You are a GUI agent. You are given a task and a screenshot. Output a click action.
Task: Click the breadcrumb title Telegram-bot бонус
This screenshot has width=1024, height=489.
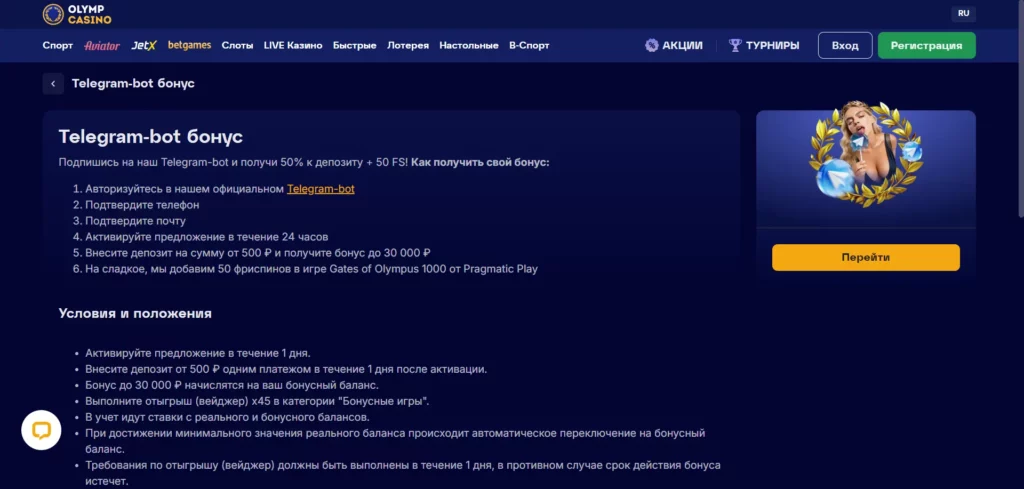tap(133, 84)
